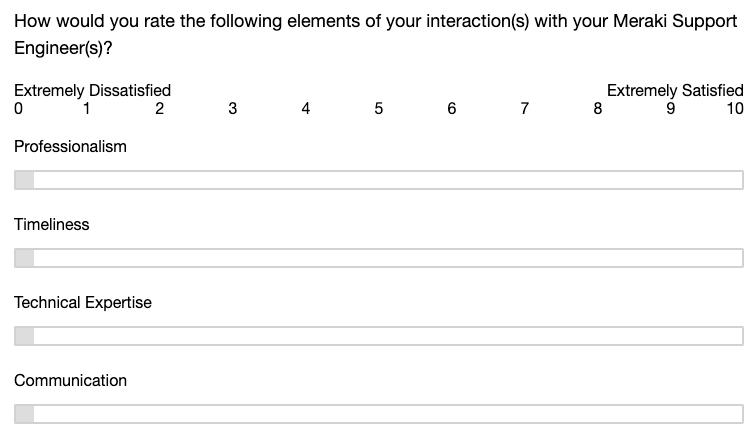The width and height of the screenshot is (756, 442).
Task: Click the Timeliness label
Action: coord(52,225)
